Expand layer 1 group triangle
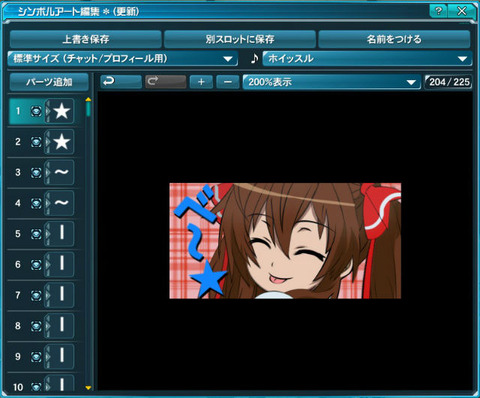This screenshot has width=480, height=398. 47,111
